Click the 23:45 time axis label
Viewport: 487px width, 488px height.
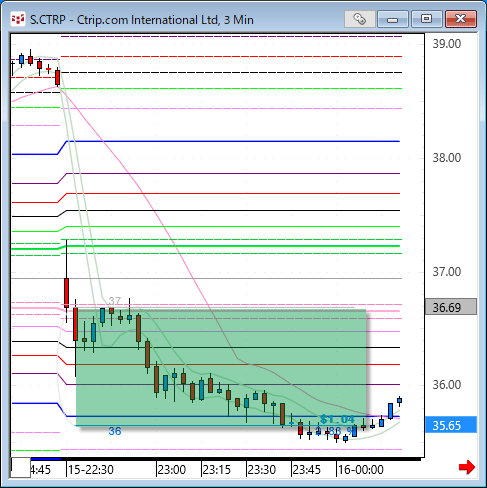[x=307, y=470]
